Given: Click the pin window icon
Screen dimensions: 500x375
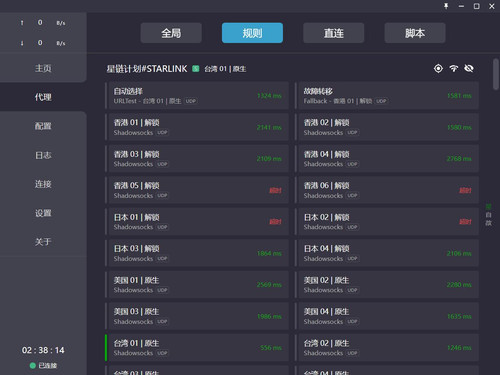Looking at the screenshot, I should tap(446, 6).
